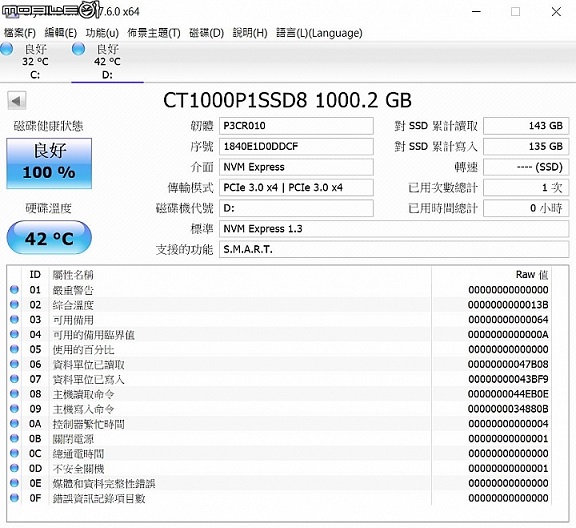
Task: Click the ID column header
Action: (35, 274)
